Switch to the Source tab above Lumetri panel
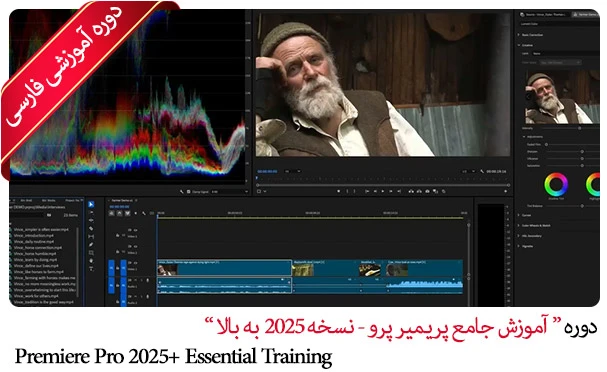The height and width of the screenshot is (372, 607). (545, 14)
